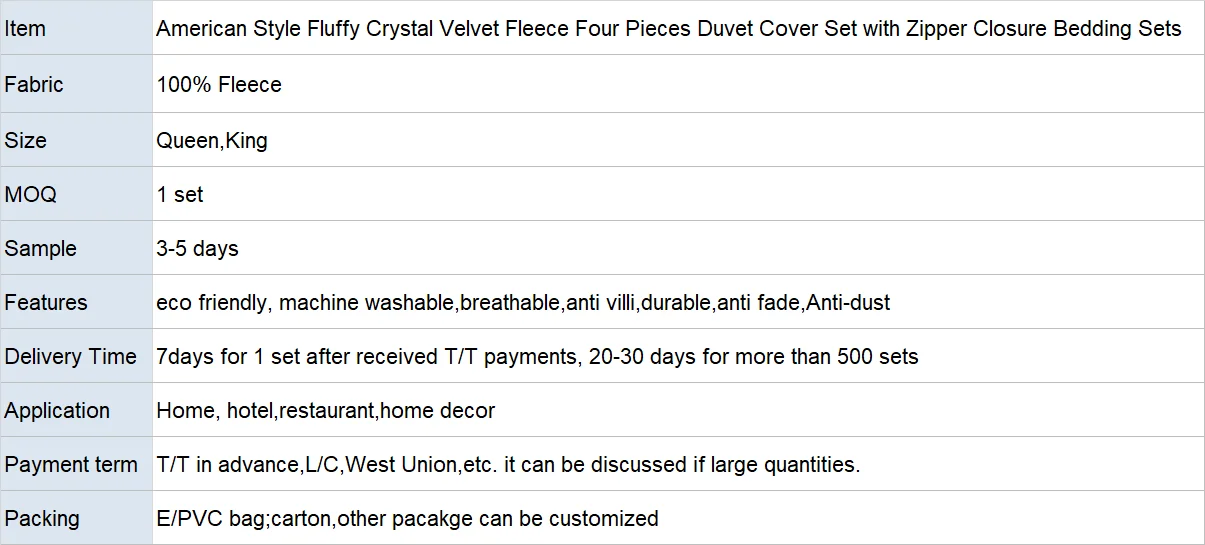Select the product title text in Item row
Viewport: 1205px width, 545px height.
point(668,29)
